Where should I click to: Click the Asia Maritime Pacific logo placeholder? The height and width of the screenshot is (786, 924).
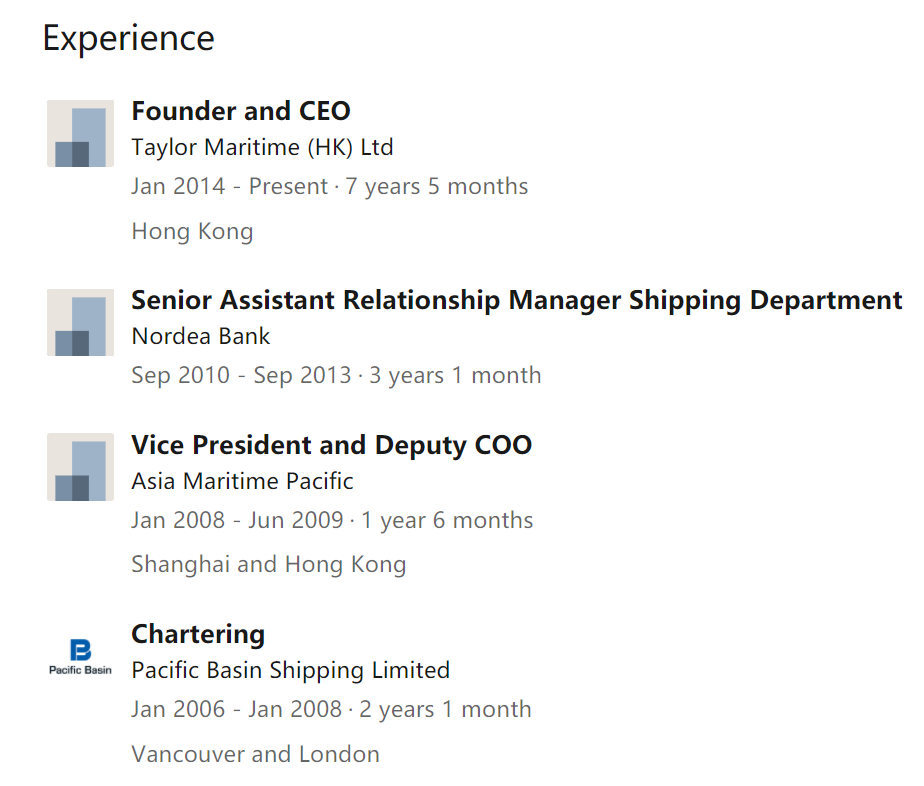point(80,467)
